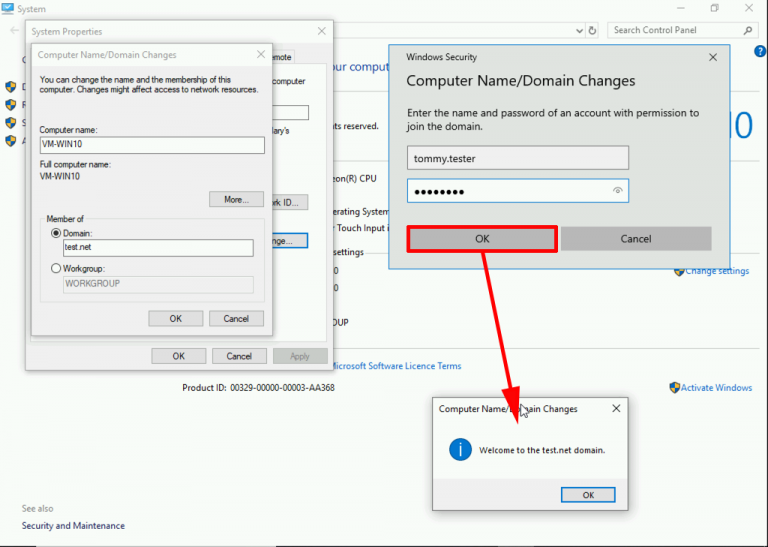The height and width of the screenshot is (547, 768).
Task: Close the Computer Name/Domain Changes dialog
Action: click(x=261, y=54)
